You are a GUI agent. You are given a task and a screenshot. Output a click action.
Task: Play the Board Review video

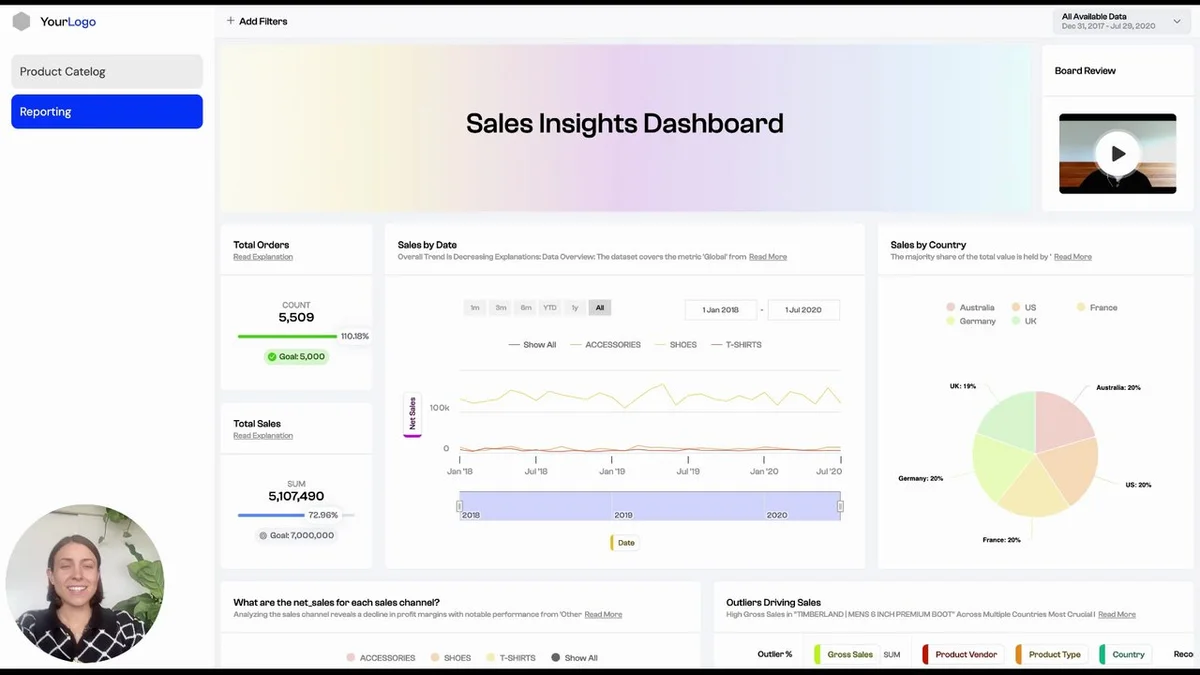[x=1117, y=154]
